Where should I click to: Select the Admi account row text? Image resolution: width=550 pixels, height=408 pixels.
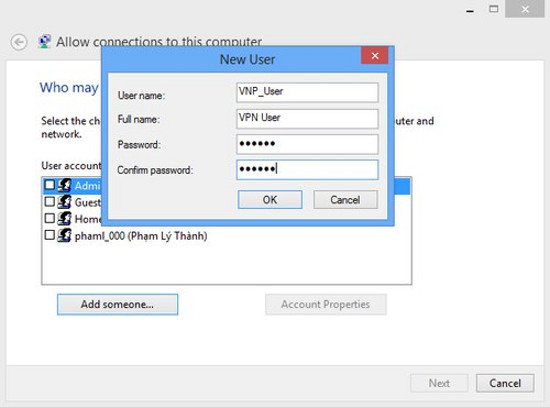pos(88,186)
